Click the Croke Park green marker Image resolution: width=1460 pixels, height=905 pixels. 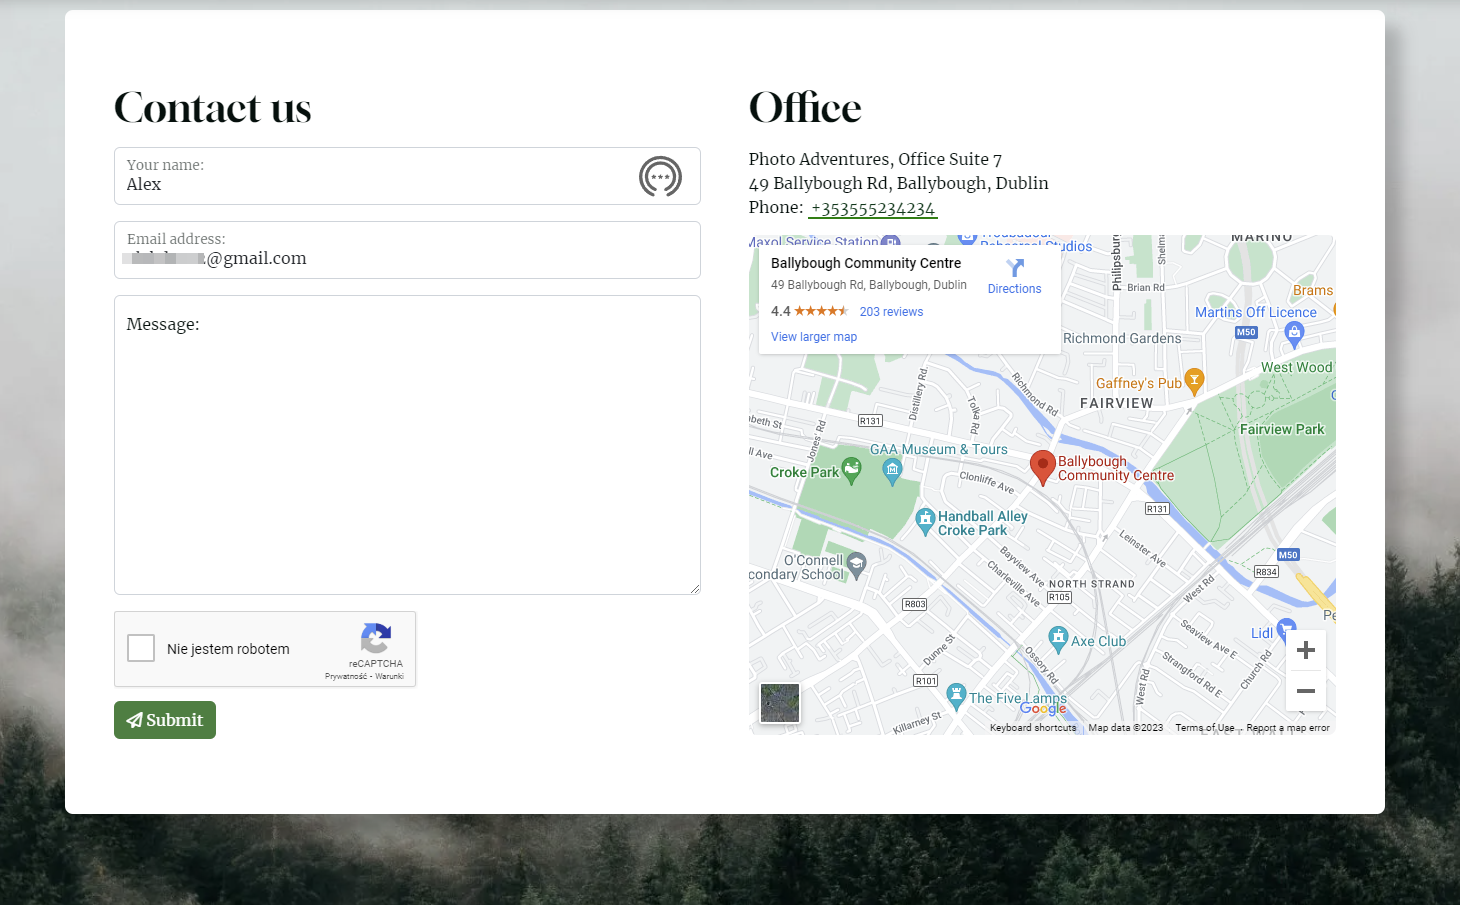(x=852, y=470)
